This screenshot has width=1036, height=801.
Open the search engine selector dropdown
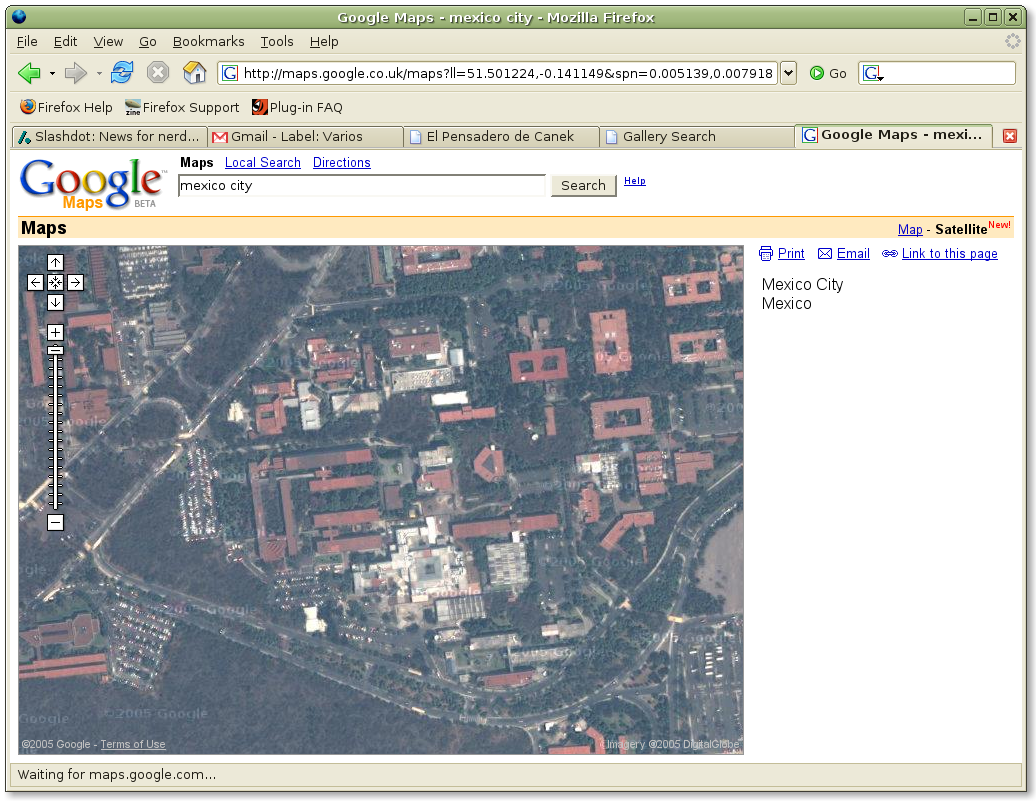[x=873, y=73]
